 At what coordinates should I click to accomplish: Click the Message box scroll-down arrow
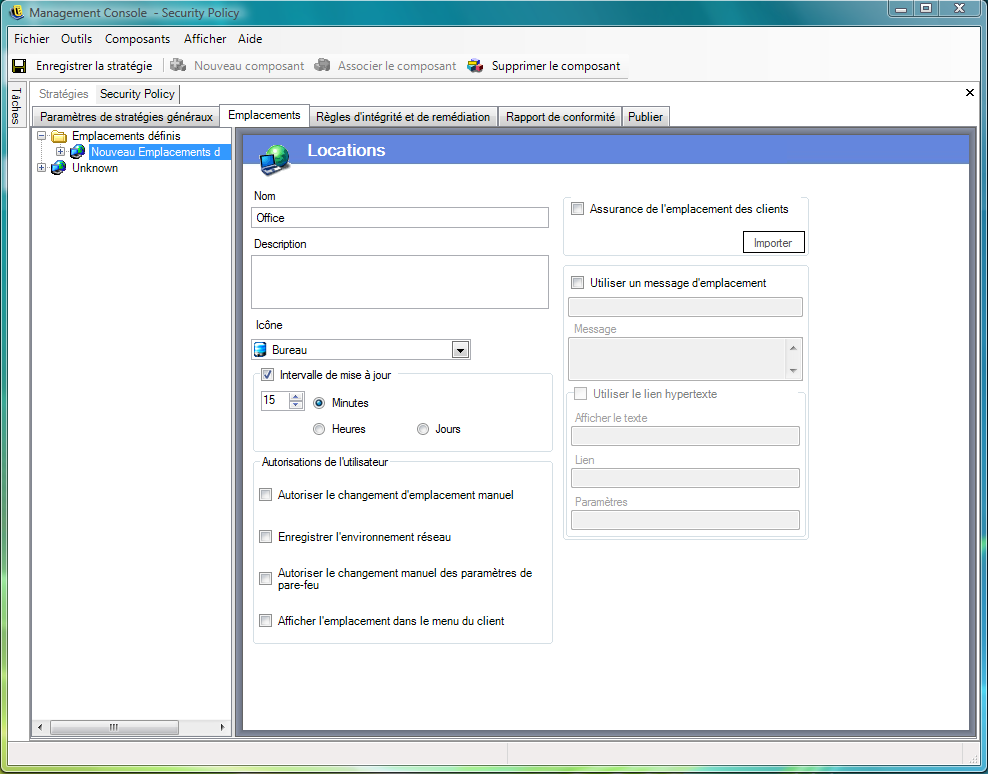[793, 371]
